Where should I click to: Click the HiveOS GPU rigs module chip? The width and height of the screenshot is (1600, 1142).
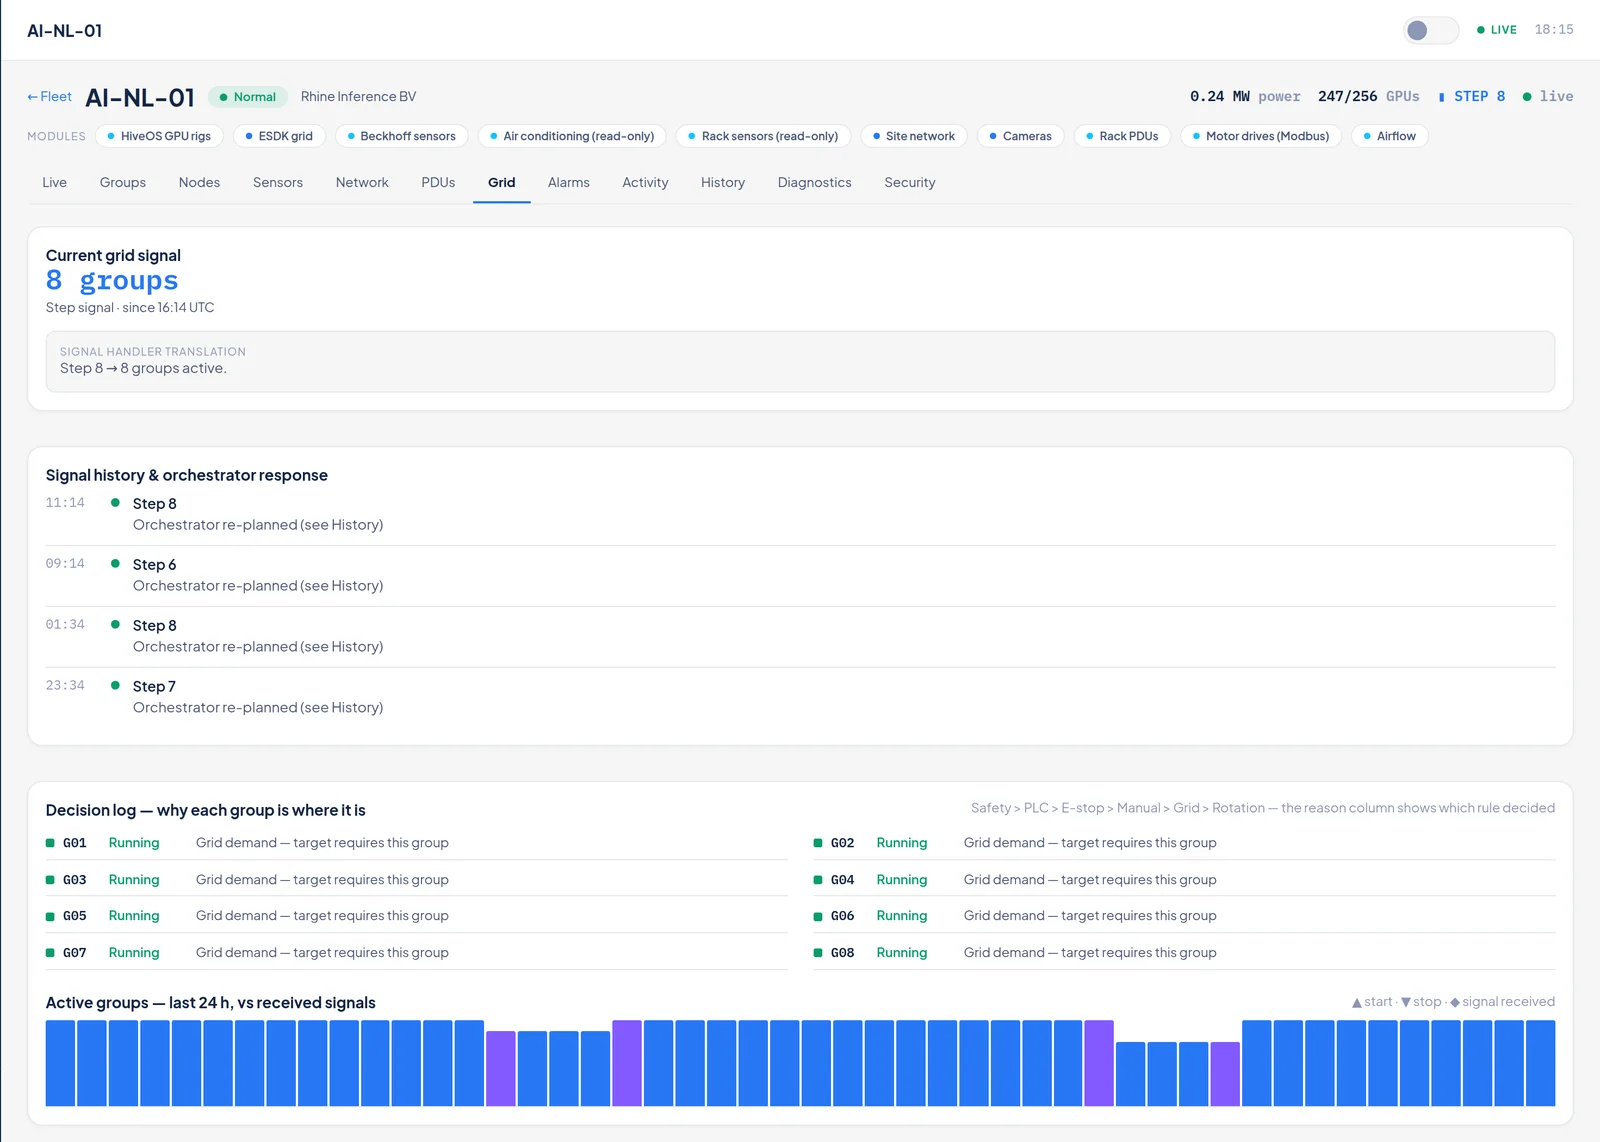[x=159, y=136]
